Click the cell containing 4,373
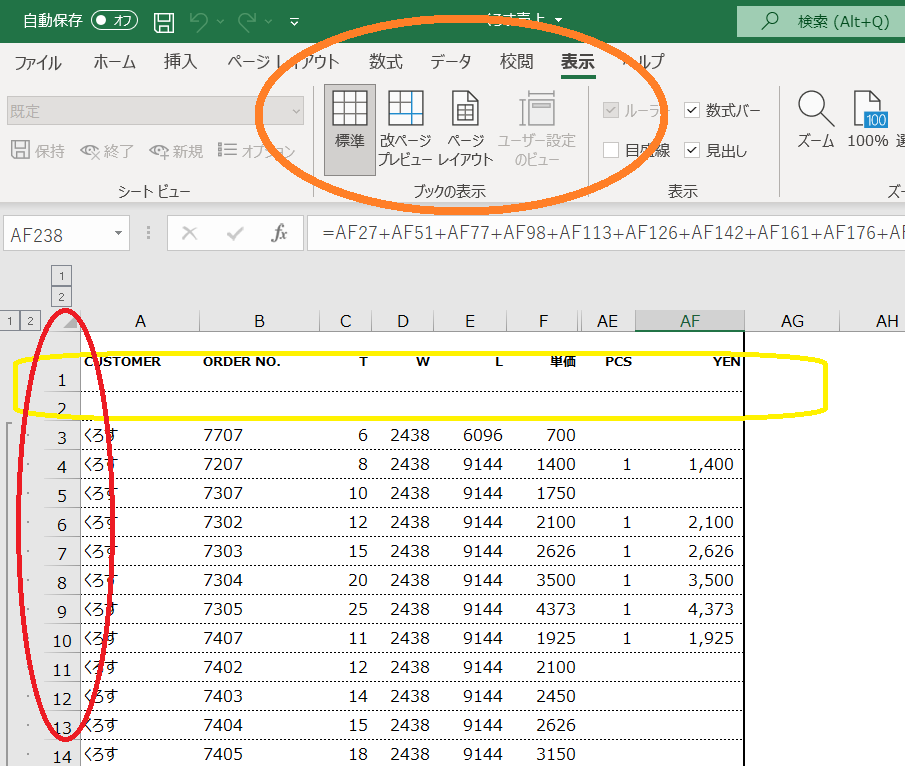The image size is (905, 766). 690,609
